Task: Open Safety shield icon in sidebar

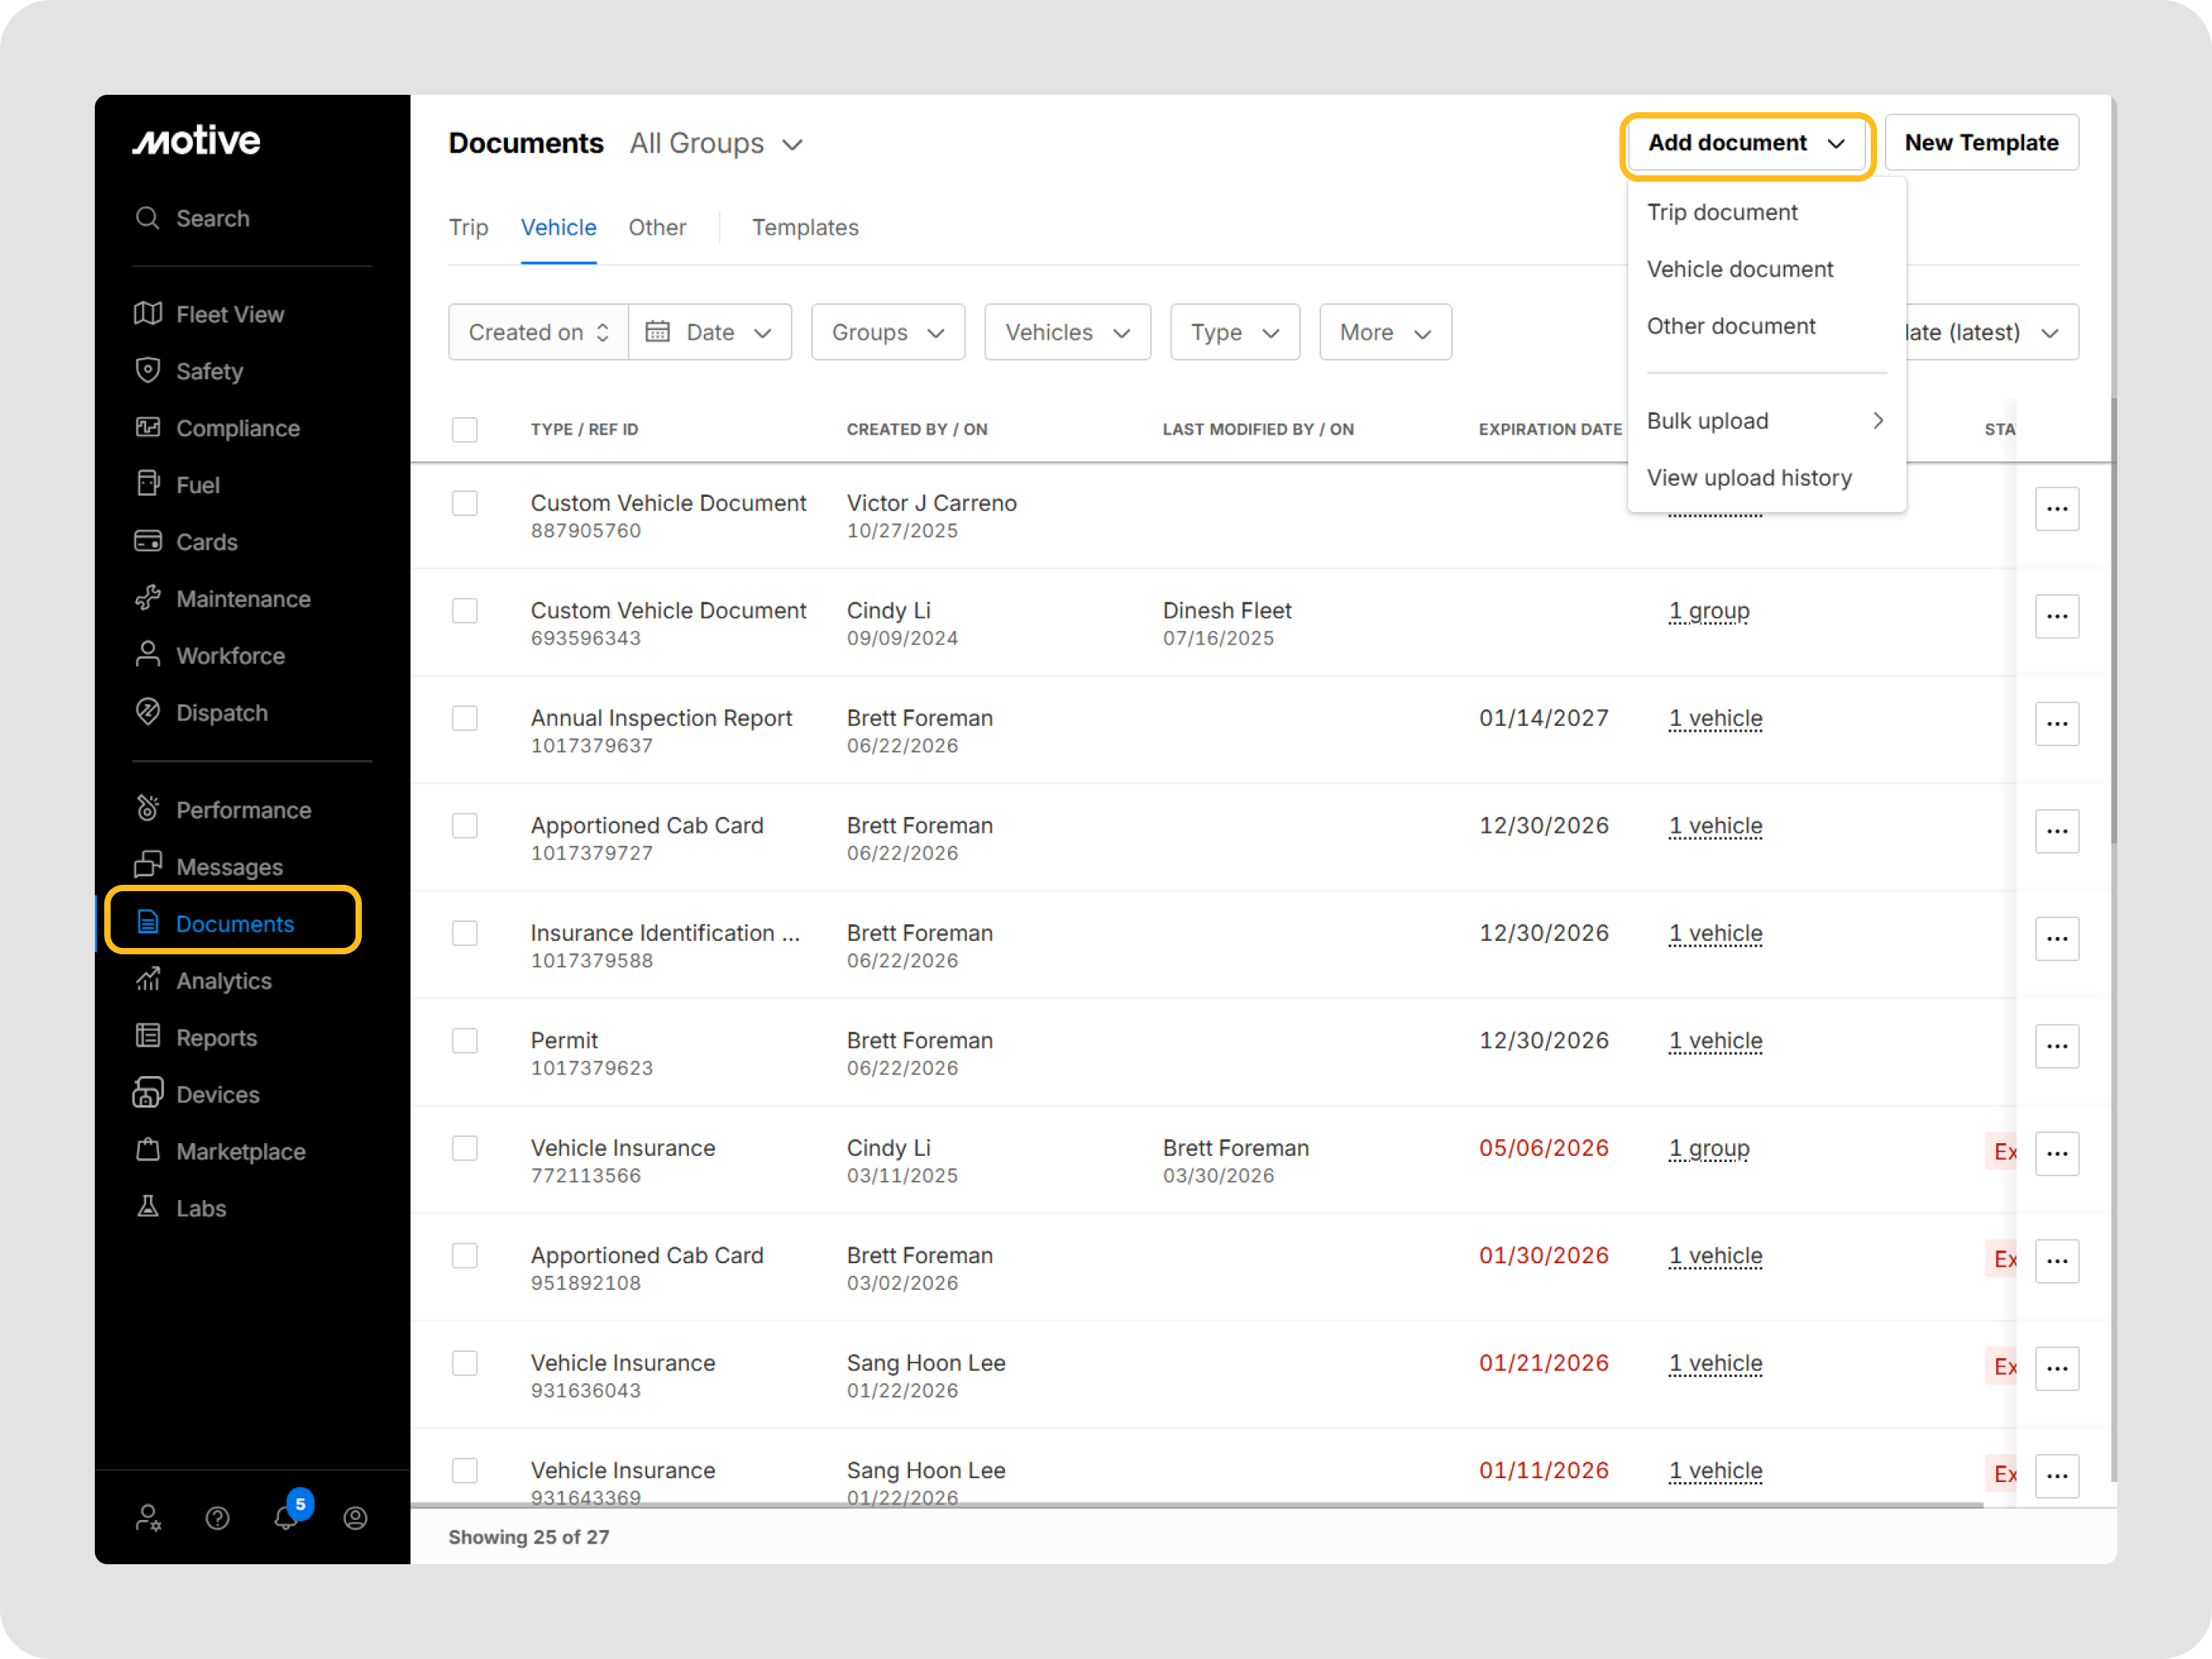Action: click(148, 370)
